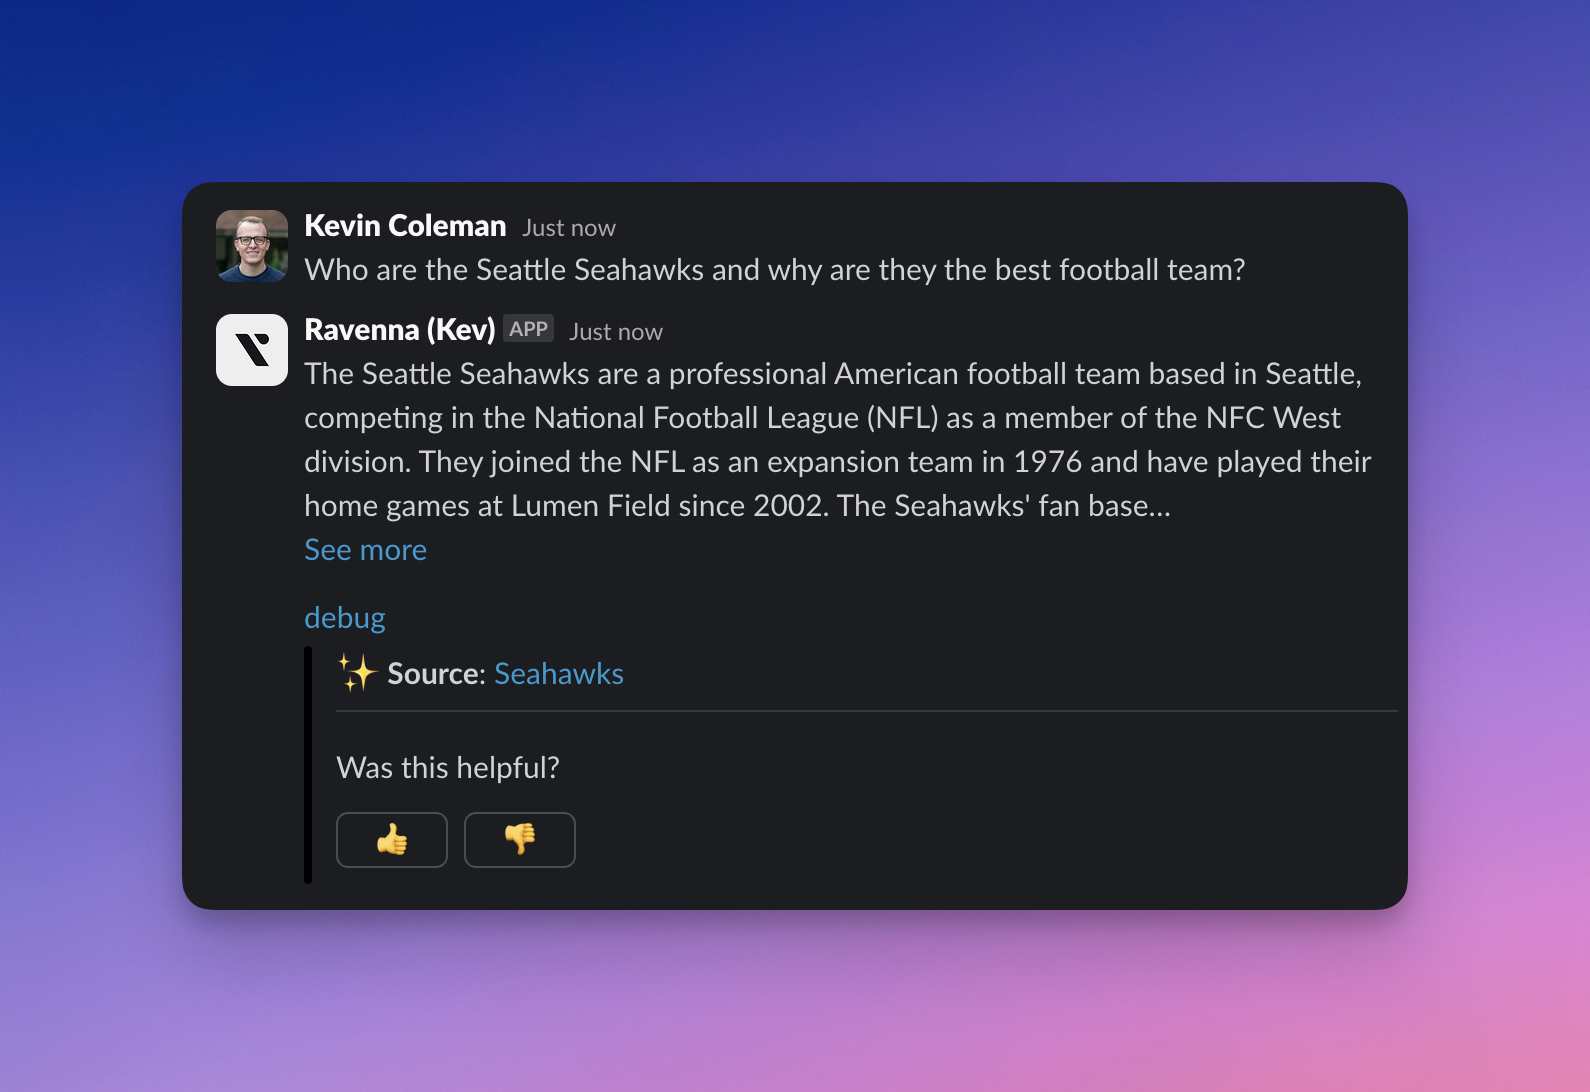Viewport: 1590px width, 1092px height.
Task: Click the APP badge beside Ravenna
Action: pyautogui.click(x=528, y=329)
